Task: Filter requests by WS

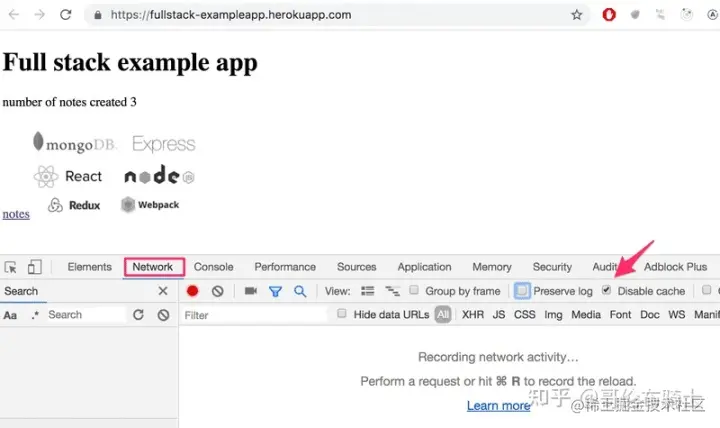Action: coord(677,315)
